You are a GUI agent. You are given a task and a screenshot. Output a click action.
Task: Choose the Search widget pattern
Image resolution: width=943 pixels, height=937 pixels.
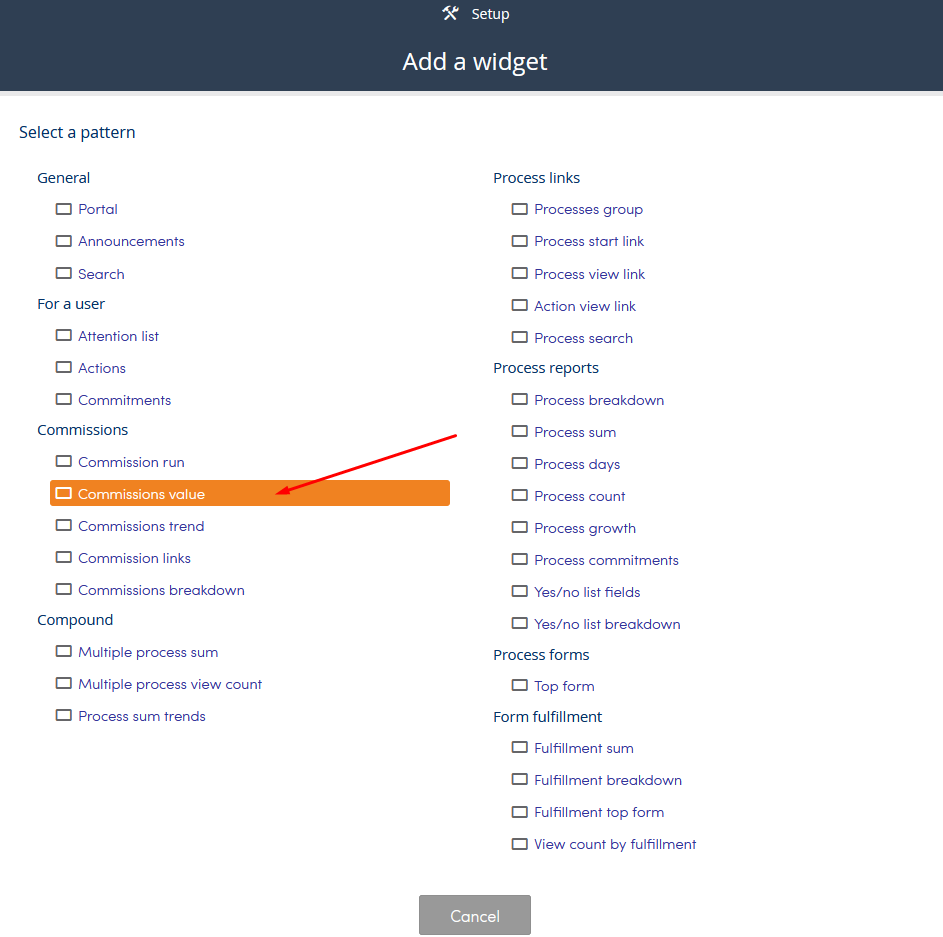pyautogui.click(x=101, y=274)
